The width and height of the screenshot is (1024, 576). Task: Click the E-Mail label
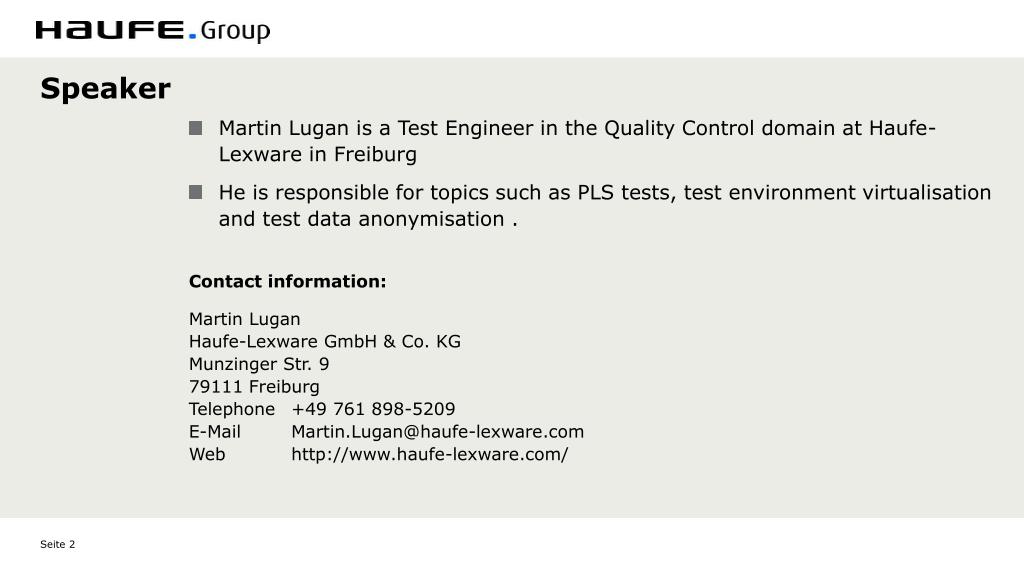[x=214, y=432]
